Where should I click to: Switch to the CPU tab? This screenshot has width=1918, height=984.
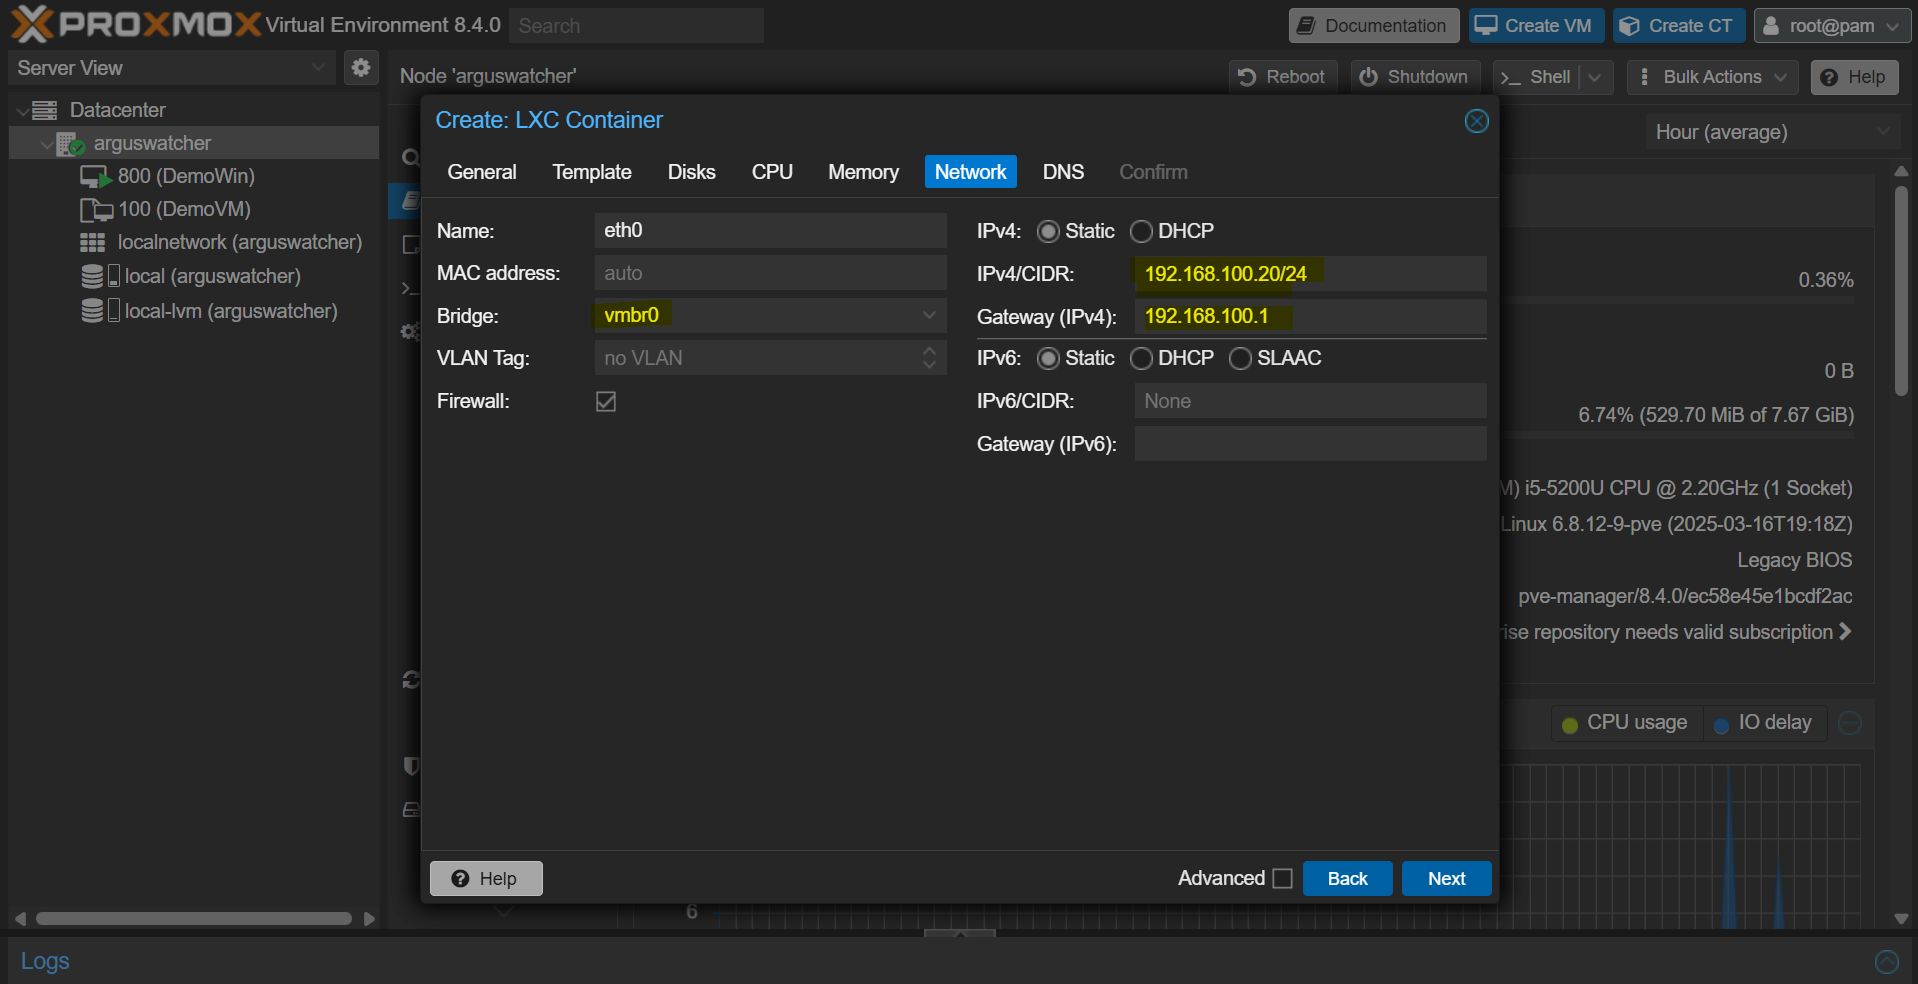pos(772,172)
